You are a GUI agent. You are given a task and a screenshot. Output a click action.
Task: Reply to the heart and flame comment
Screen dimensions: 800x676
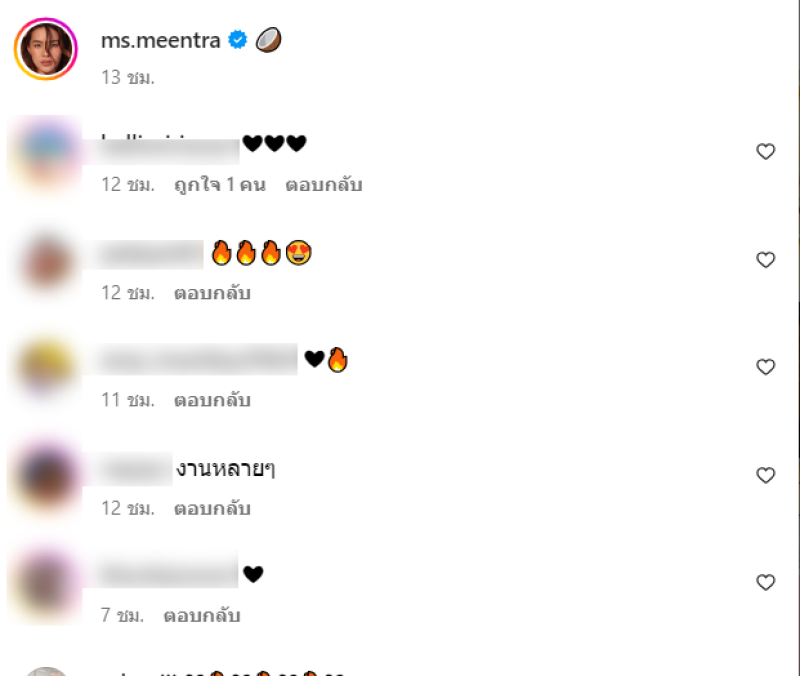point(212,400)
